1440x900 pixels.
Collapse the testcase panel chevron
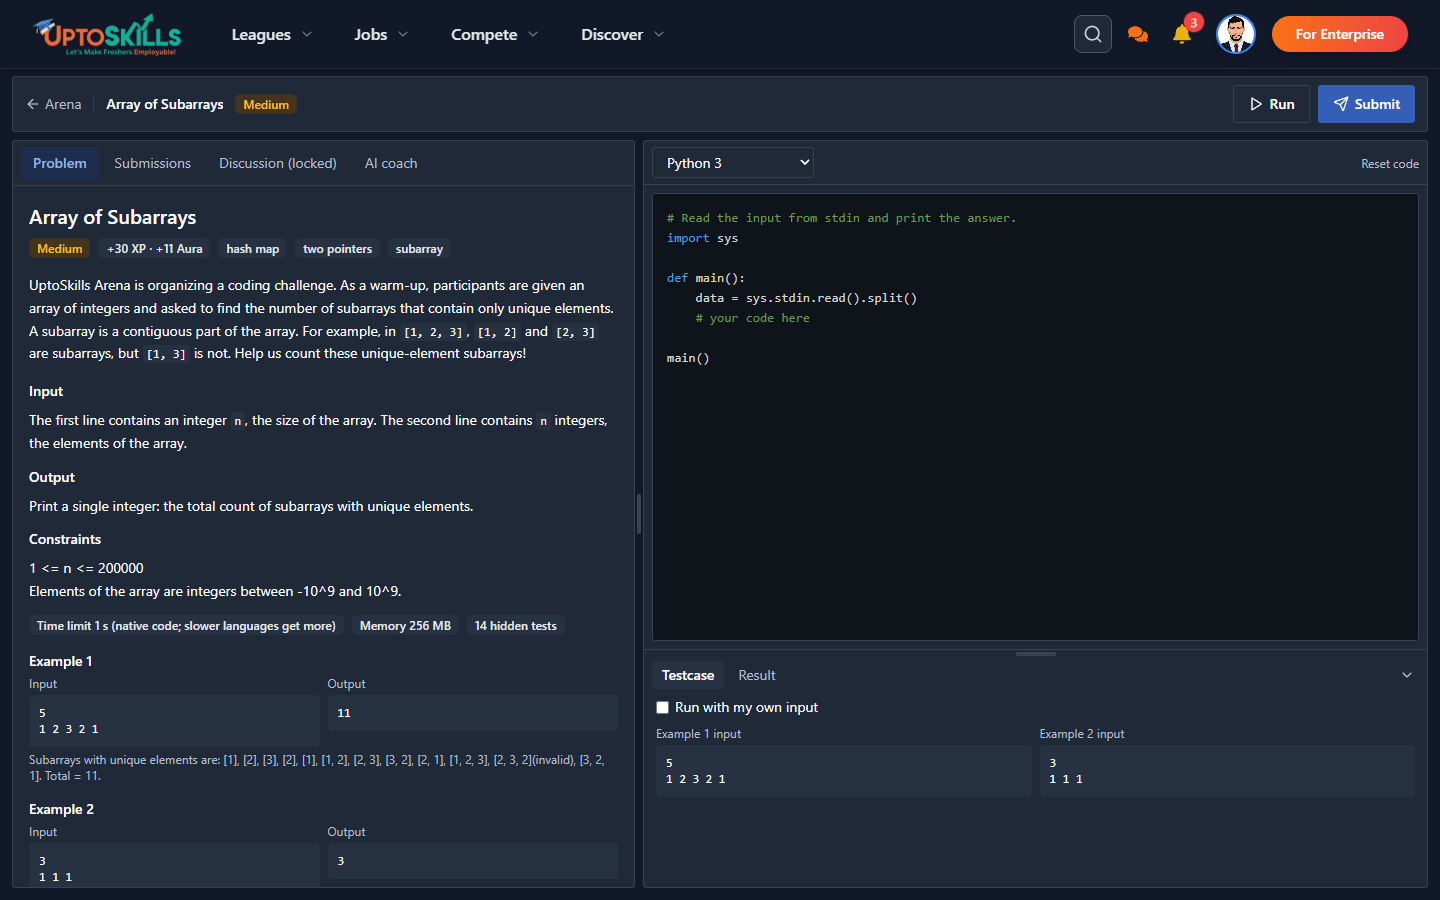point(1407,675)
